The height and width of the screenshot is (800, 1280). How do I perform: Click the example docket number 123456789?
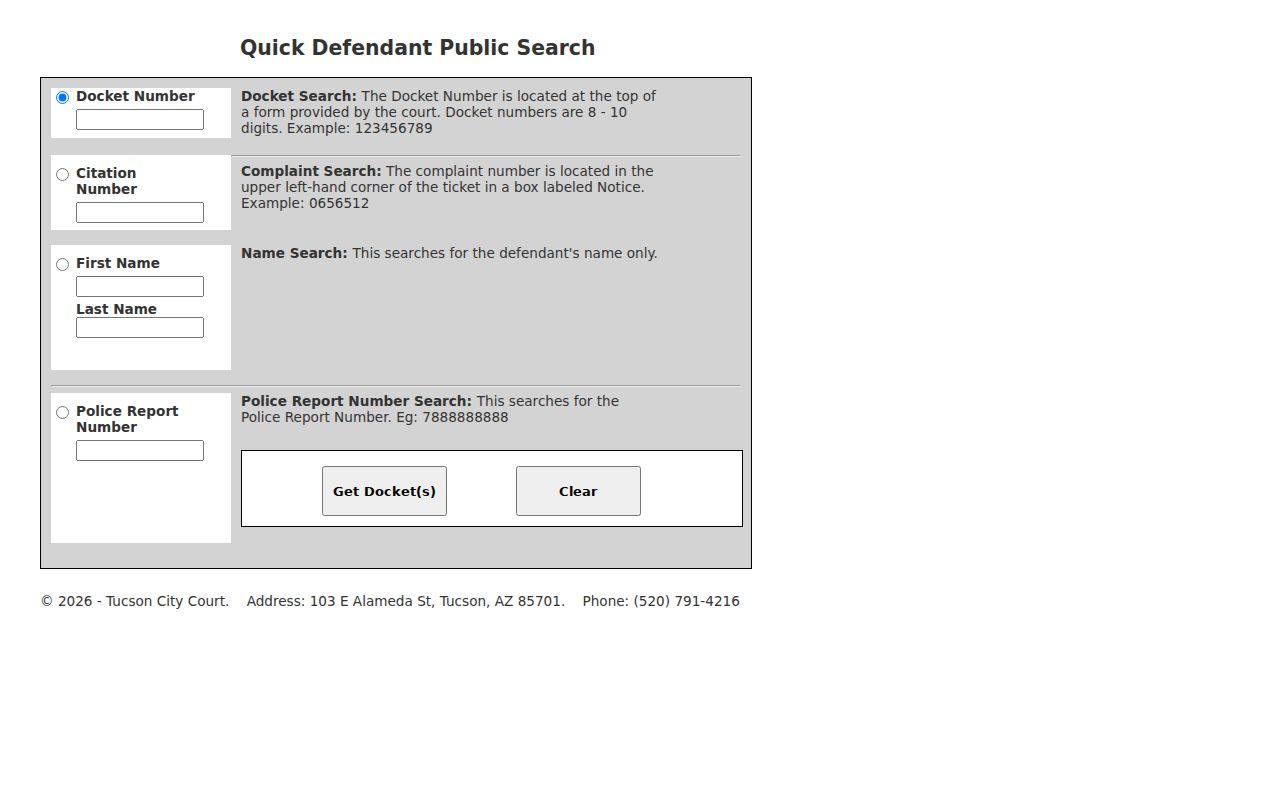(393, 128)
